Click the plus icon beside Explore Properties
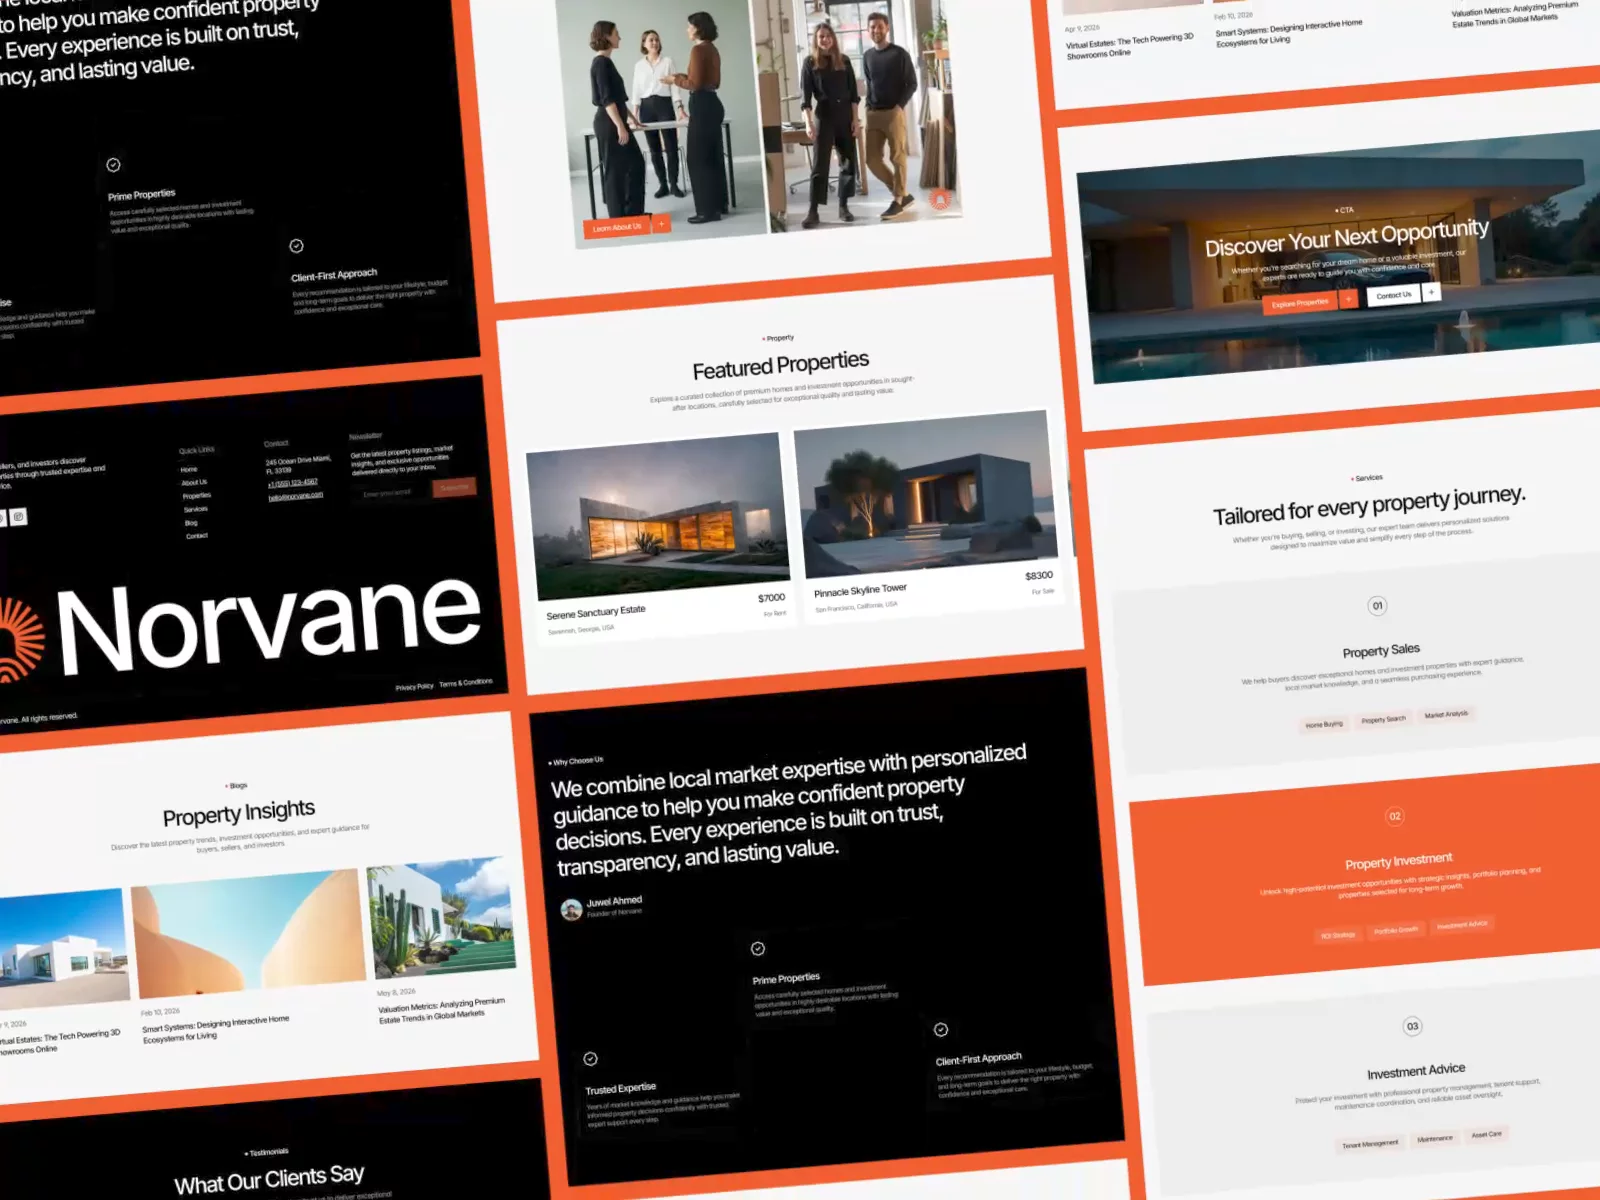Screen dimensions: 1600x1200 coord(1349,298)
